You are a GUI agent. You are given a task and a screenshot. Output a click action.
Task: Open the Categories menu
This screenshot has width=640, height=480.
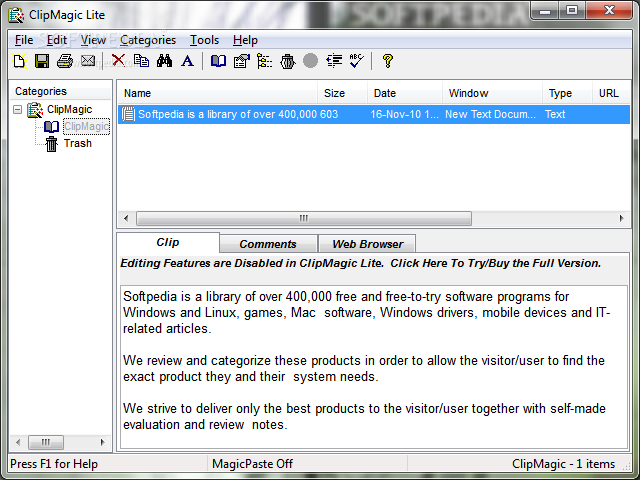pyautogui.click(x=148, y=40)
